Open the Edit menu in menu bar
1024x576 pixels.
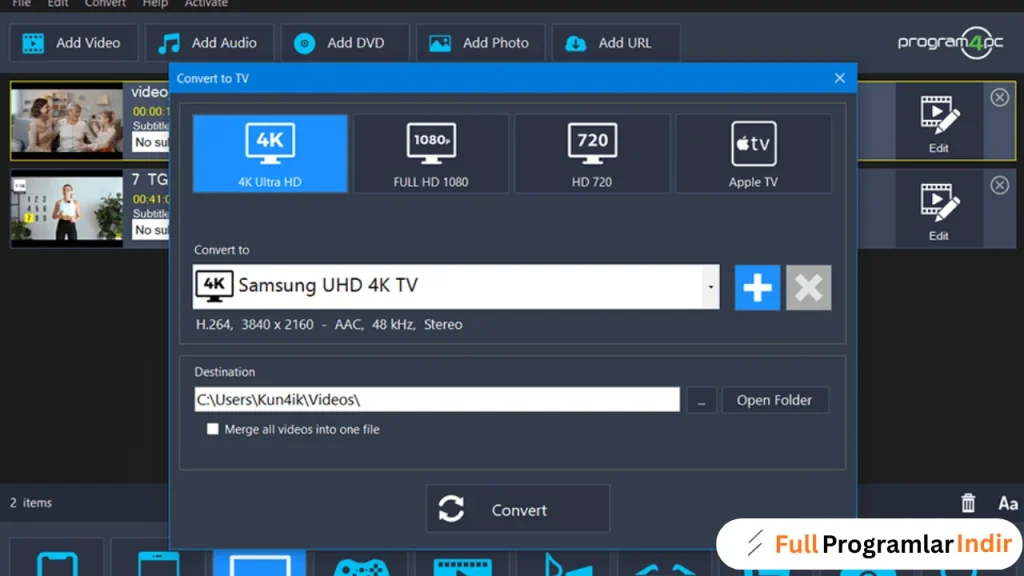[x=57, y=4]
